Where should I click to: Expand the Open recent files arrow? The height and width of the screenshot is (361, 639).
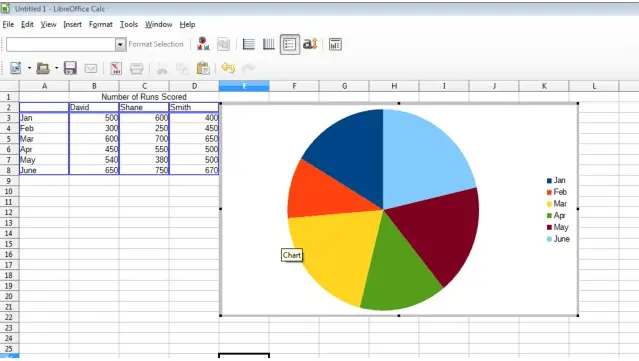[x=56, y=68]
